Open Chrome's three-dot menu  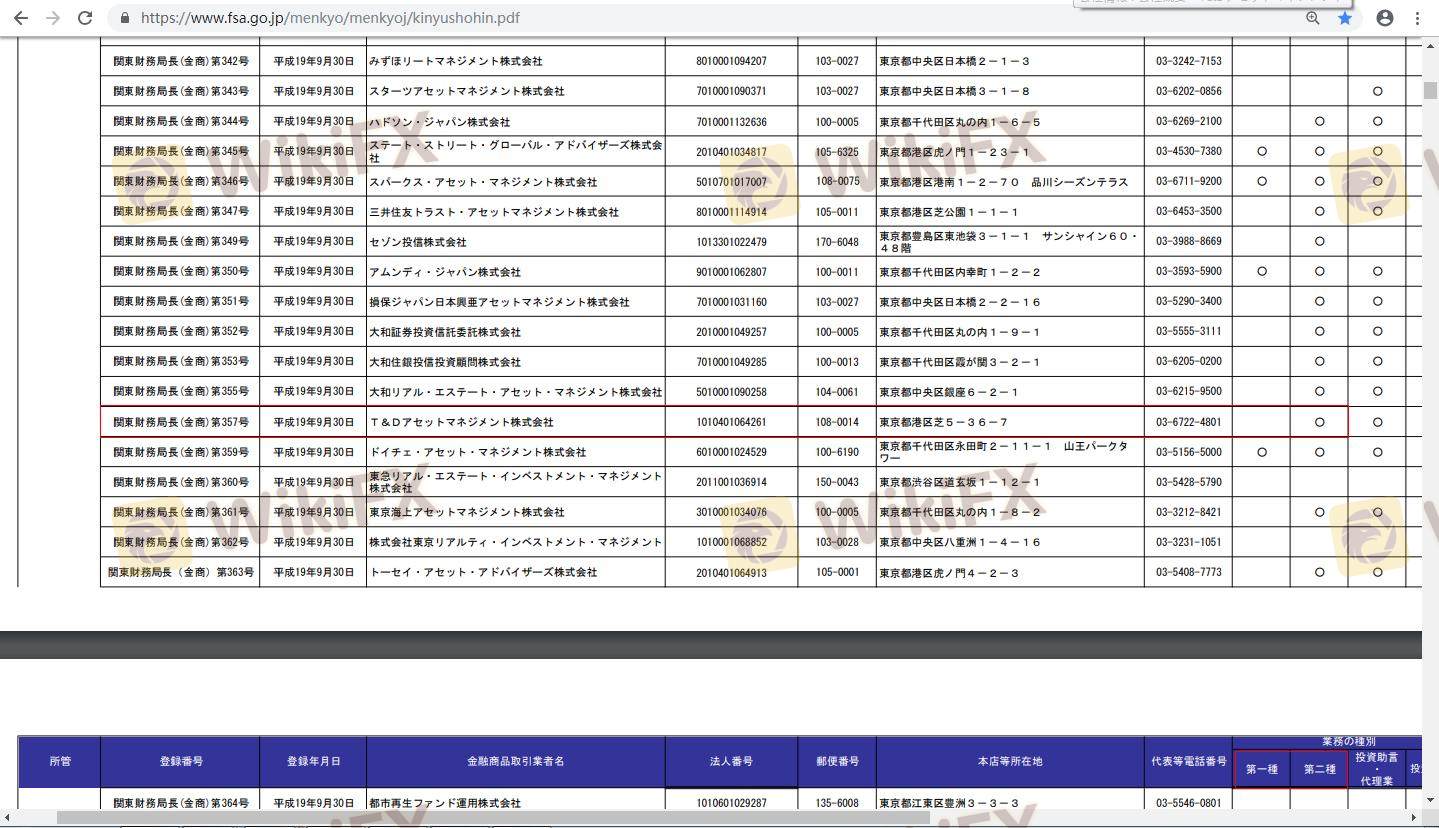click(x=1417, y=18)
